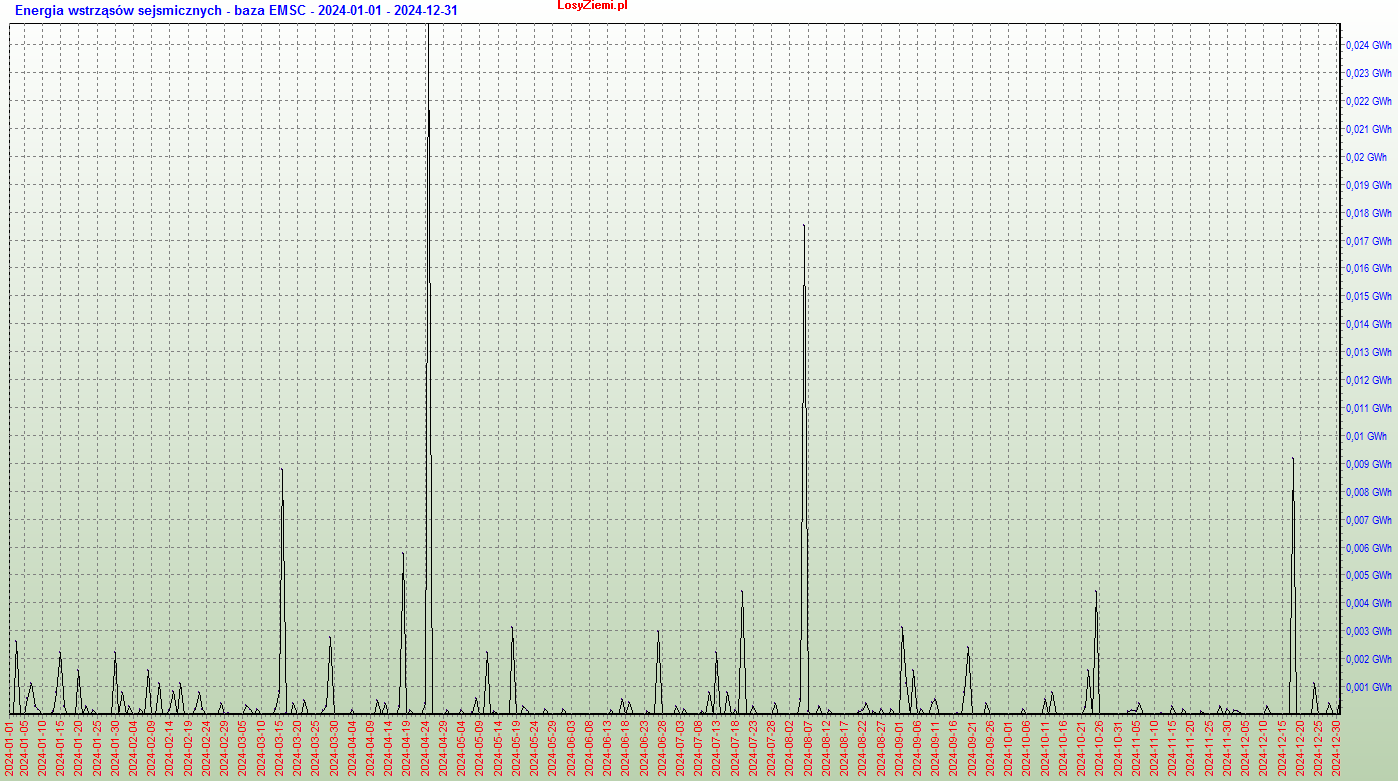
Task: Click the tip of the mid-March peak
Action: [x=281, y=469]
